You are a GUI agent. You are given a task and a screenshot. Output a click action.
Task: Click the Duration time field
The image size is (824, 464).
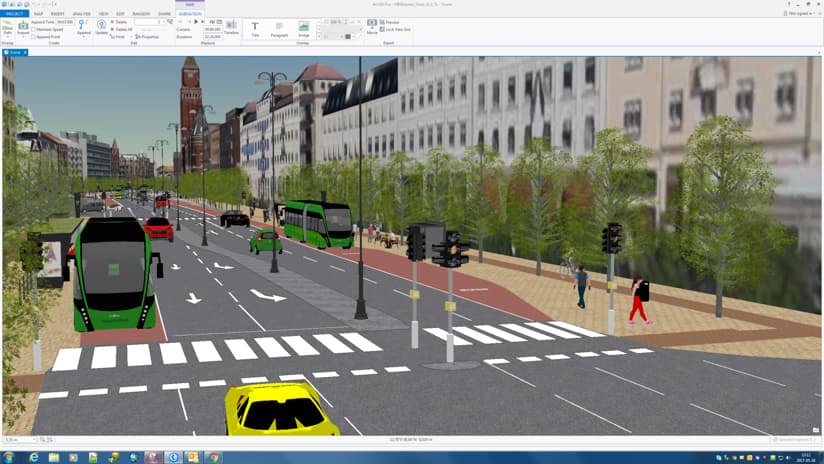[213, 37]
